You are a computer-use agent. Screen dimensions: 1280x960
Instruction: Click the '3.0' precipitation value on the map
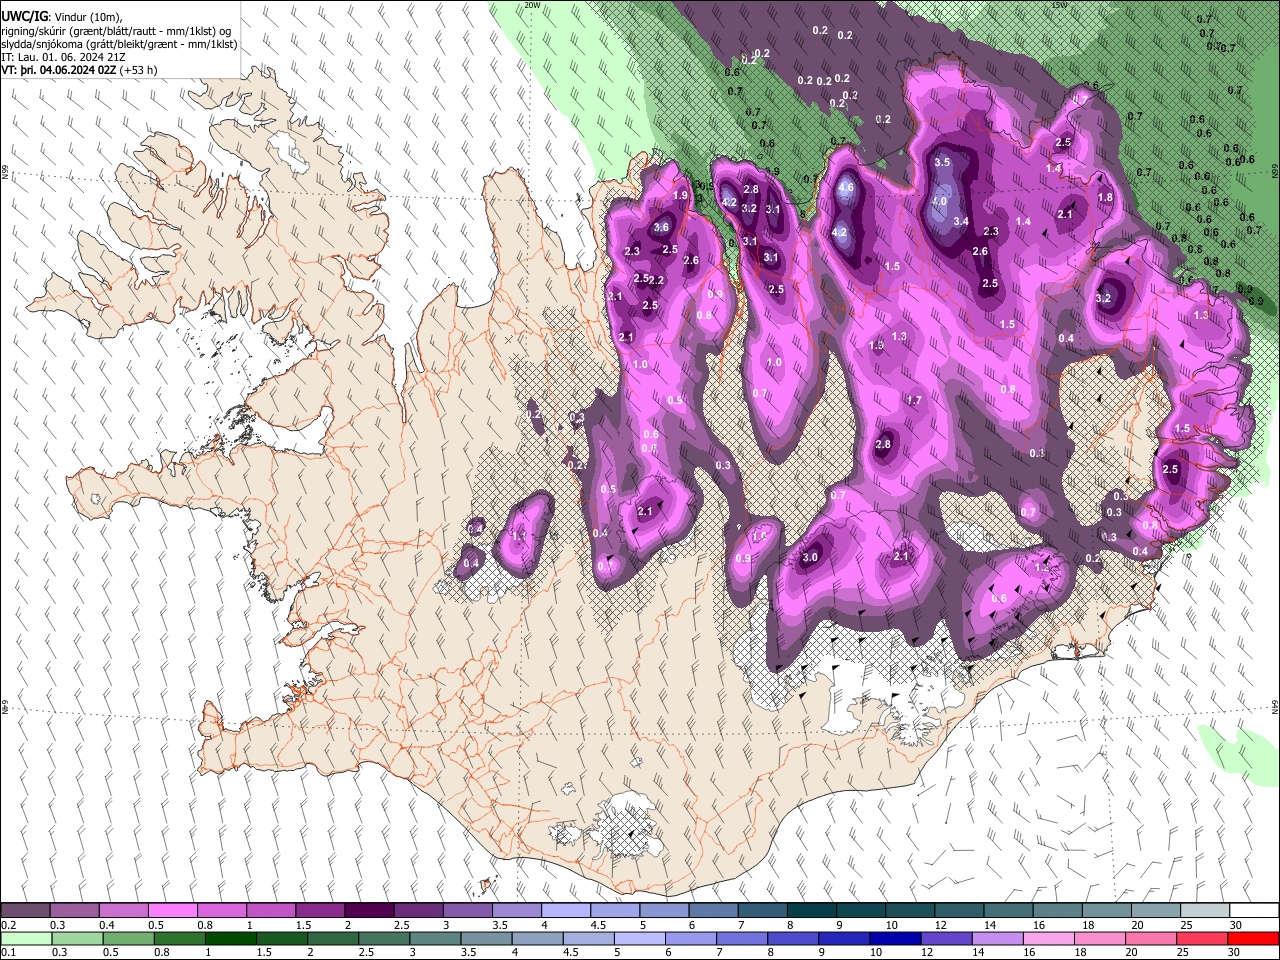pos(811,558)
